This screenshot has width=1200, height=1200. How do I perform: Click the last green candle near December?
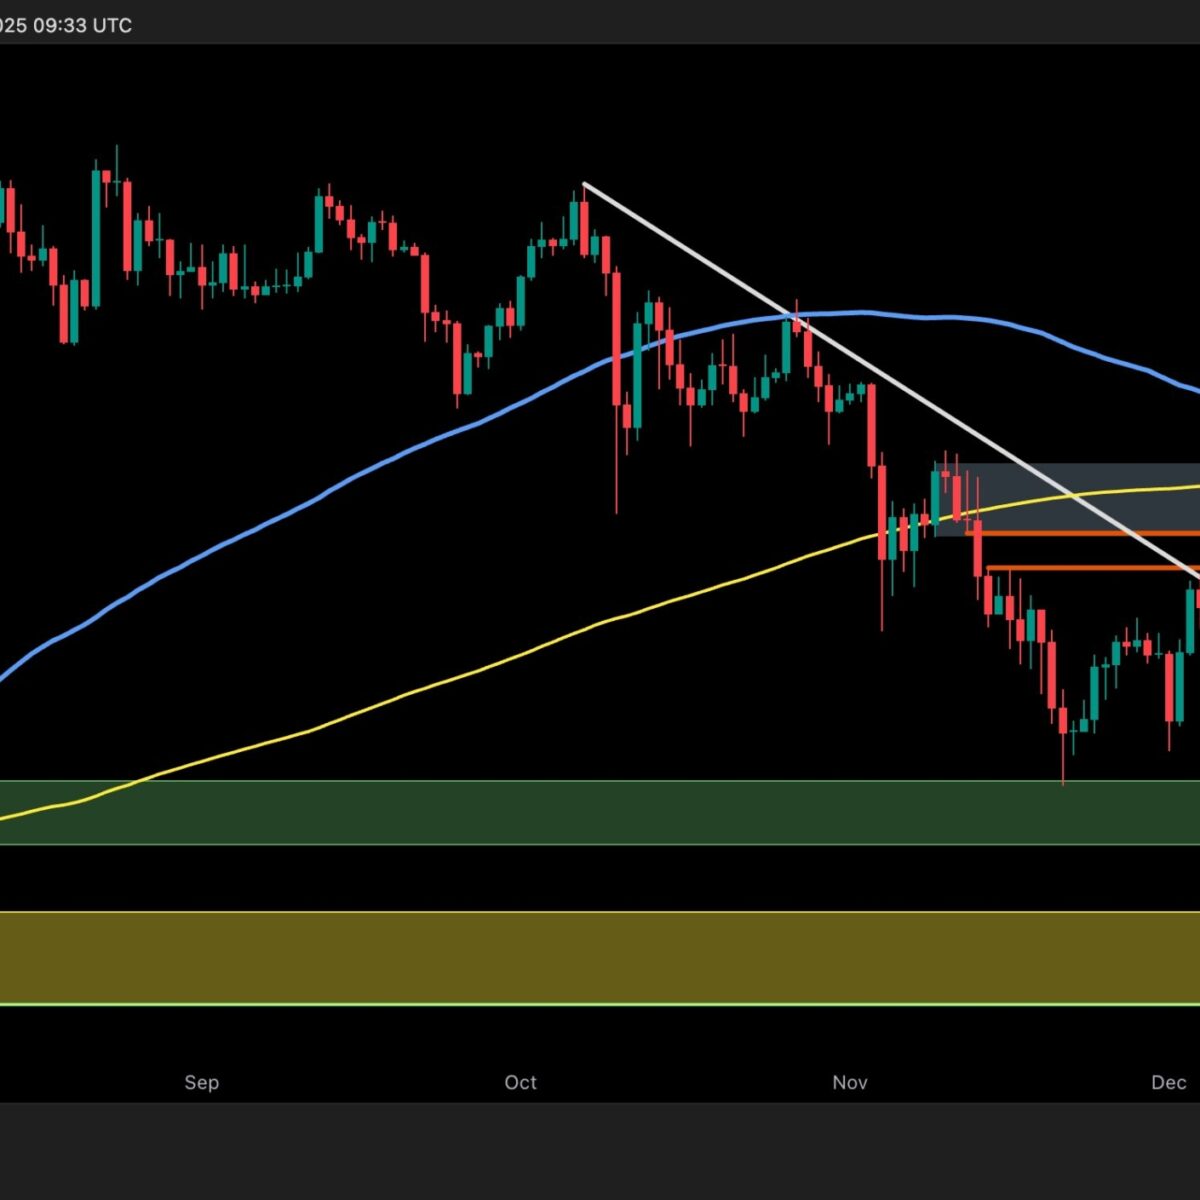(x=1190, y=620)
